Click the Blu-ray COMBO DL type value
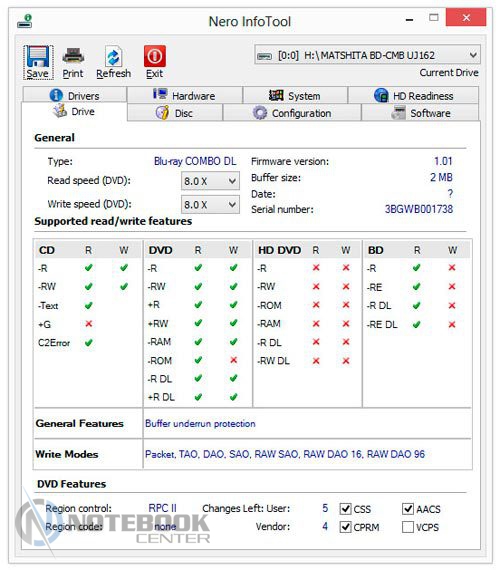The image size is (500, 570). (x=195, y=161)
